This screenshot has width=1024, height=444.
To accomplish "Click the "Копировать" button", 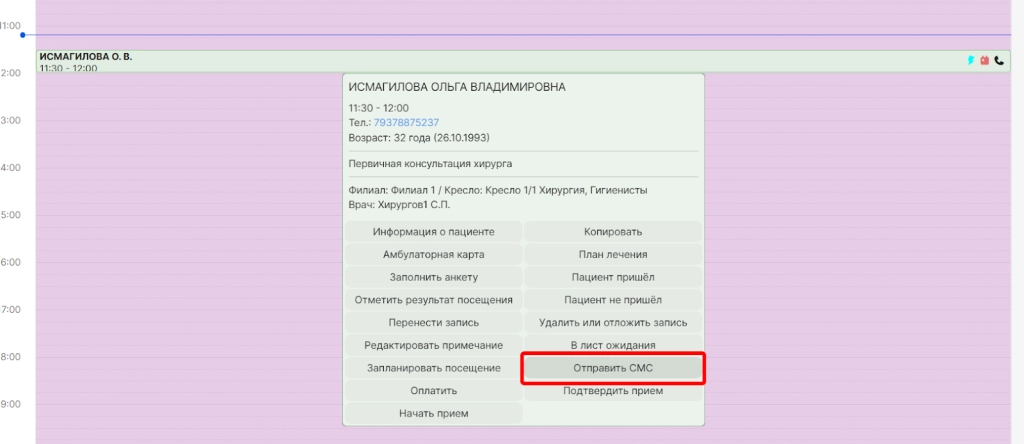I will 613,232.
